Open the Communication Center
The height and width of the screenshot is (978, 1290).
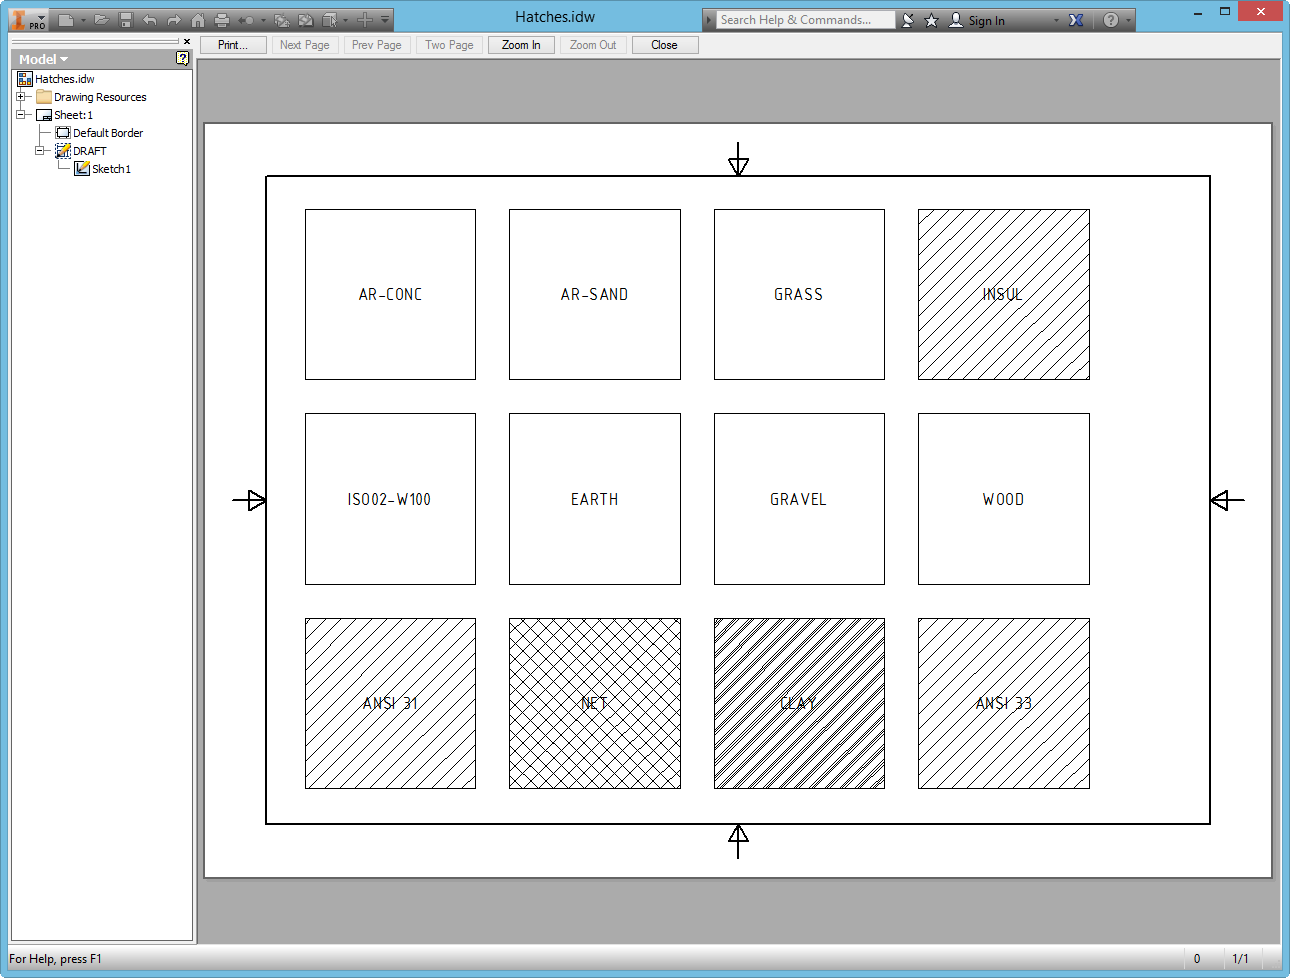click(908, 20)
